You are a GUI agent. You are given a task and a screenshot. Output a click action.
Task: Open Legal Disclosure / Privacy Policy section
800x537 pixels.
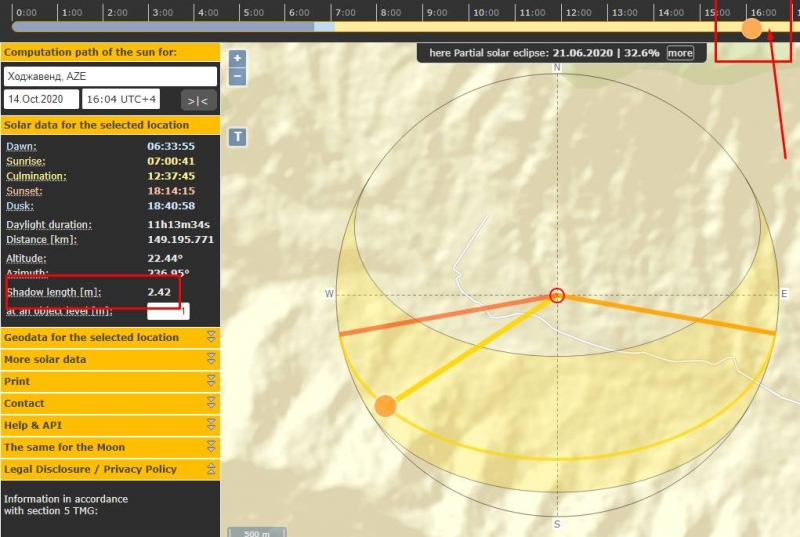tap(110, 469)
